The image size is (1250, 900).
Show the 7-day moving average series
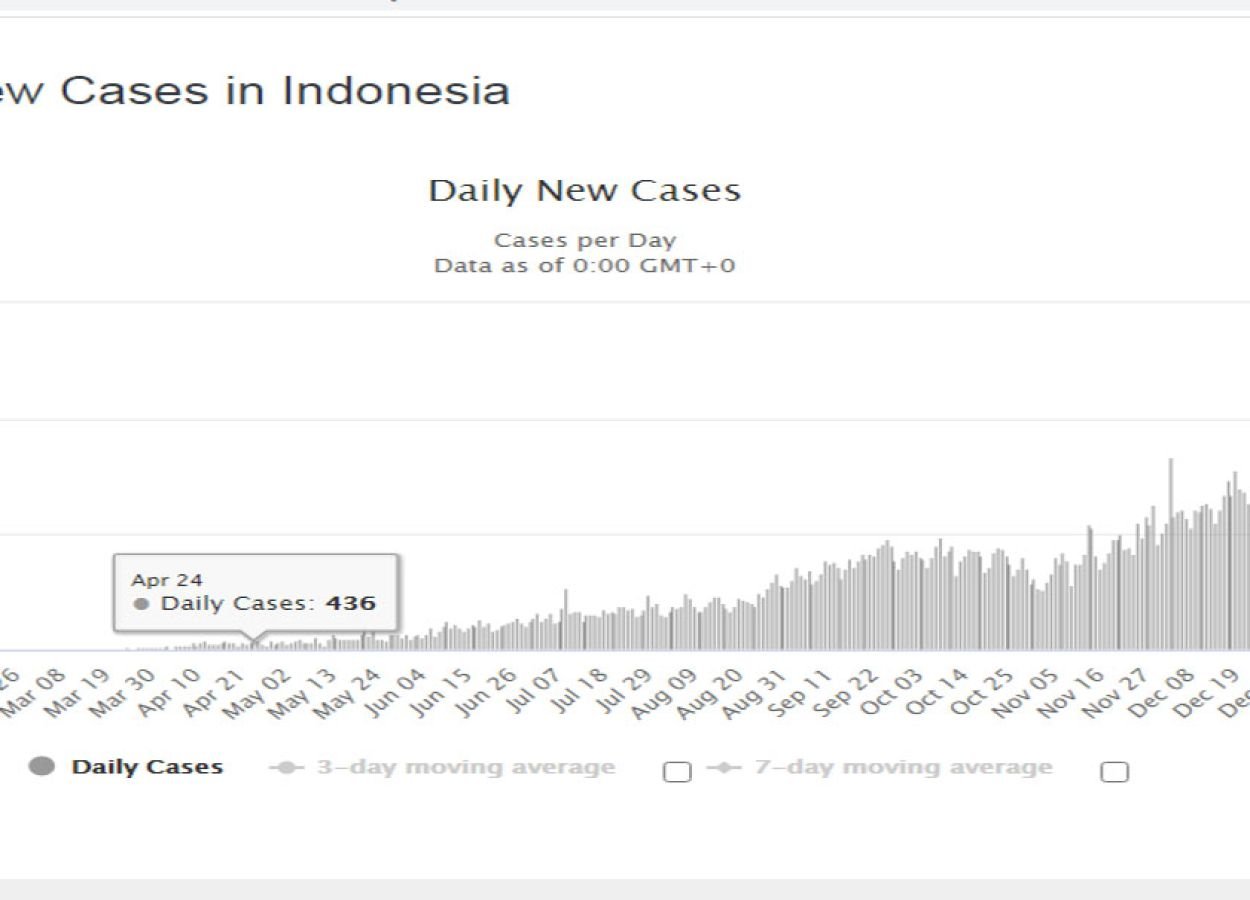coord(903,768)
